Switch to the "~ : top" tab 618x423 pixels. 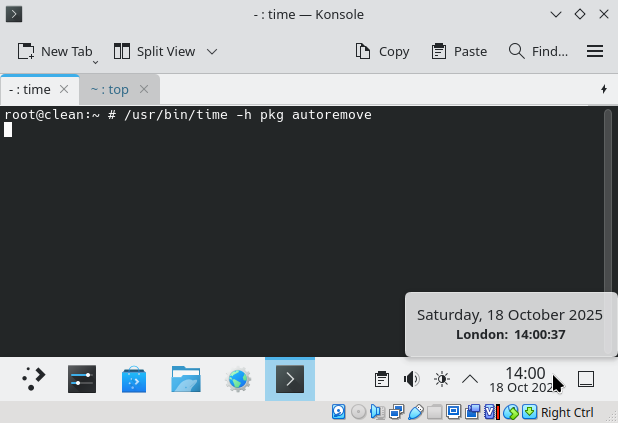pos(110,89)
